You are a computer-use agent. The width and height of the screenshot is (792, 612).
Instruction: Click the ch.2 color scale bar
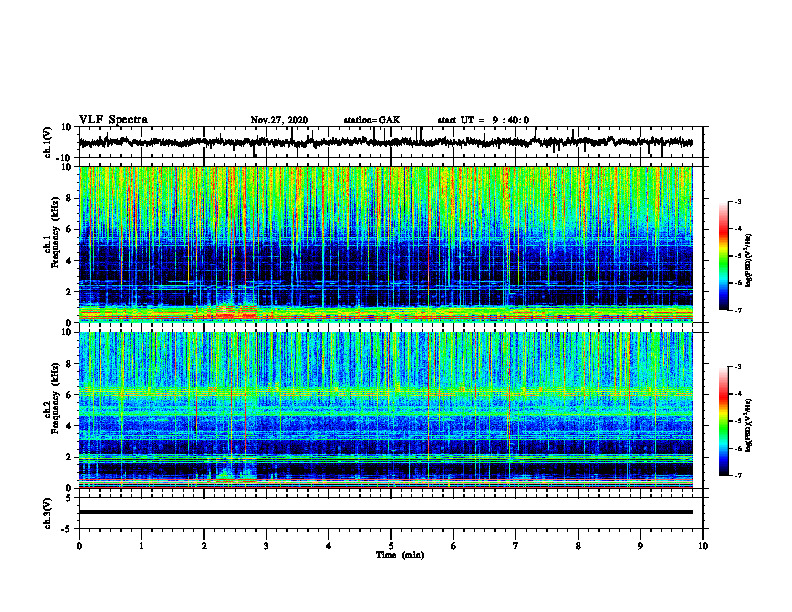[724, 421]
